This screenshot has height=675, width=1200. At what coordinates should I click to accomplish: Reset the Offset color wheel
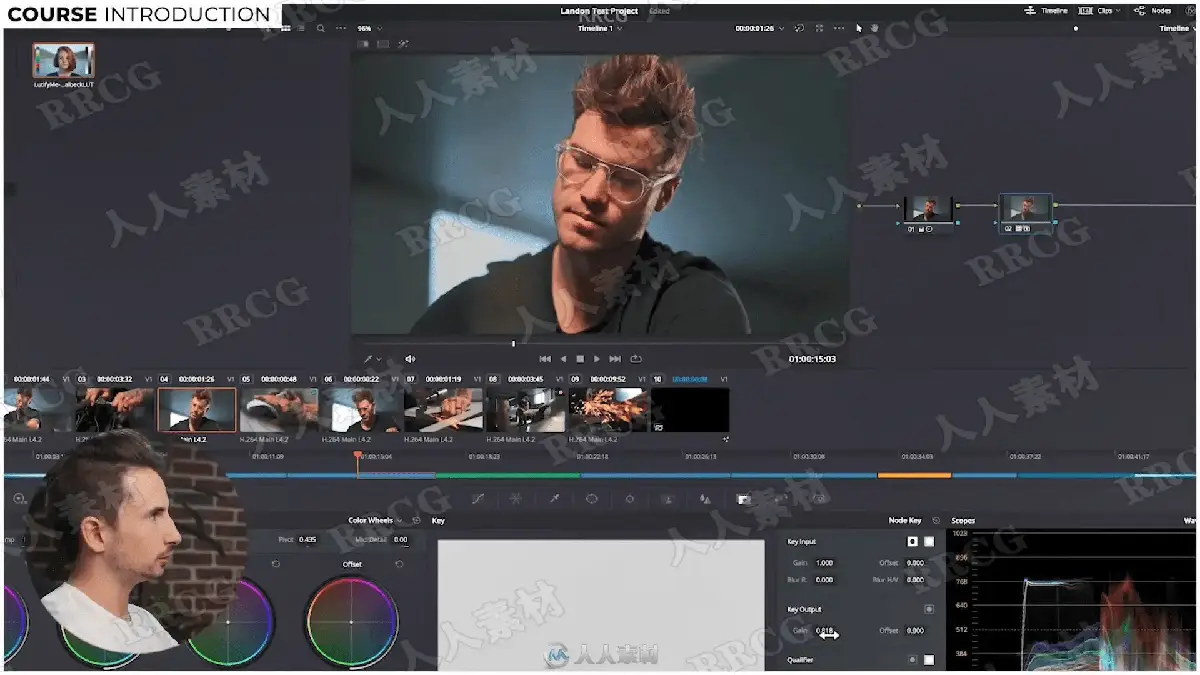(399, 564)
